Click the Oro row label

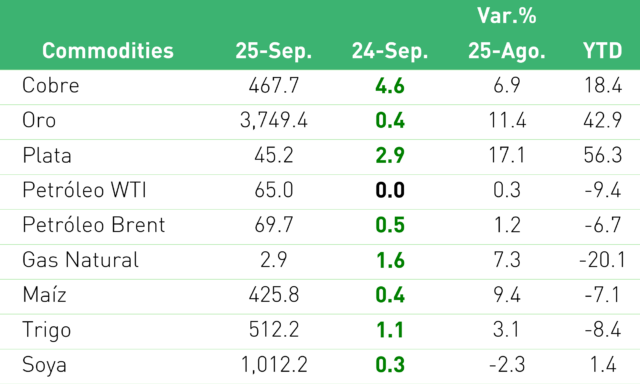pyautogui.click(x=39, y=120)
